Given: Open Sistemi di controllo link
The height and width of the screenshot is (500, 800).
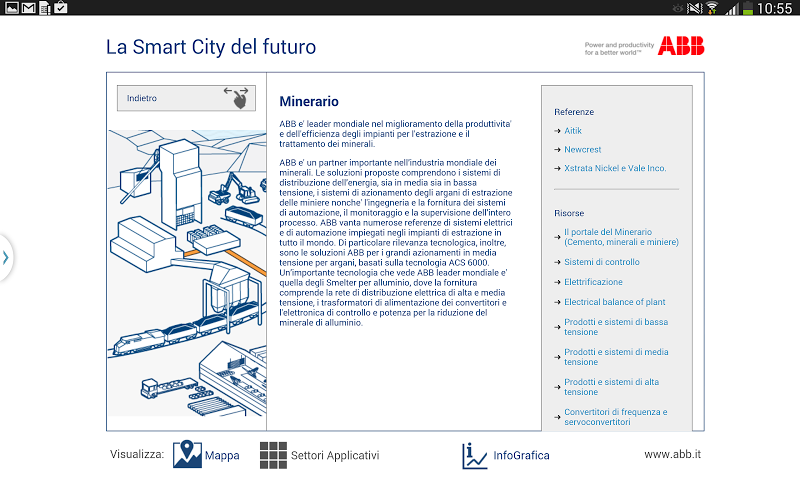Looking at the screenshot, I should pos(602,262).
